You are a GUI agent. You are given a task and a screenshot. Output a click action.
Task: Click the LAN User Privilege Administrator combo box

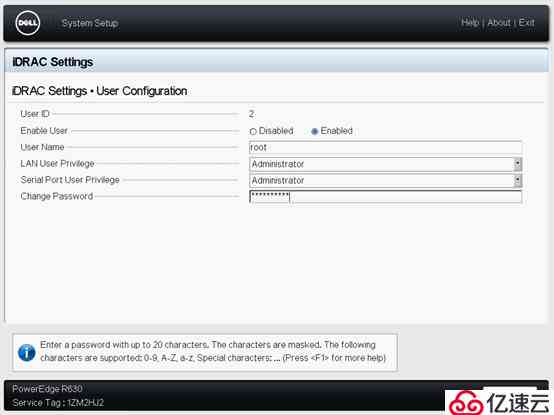coord(385,164)
